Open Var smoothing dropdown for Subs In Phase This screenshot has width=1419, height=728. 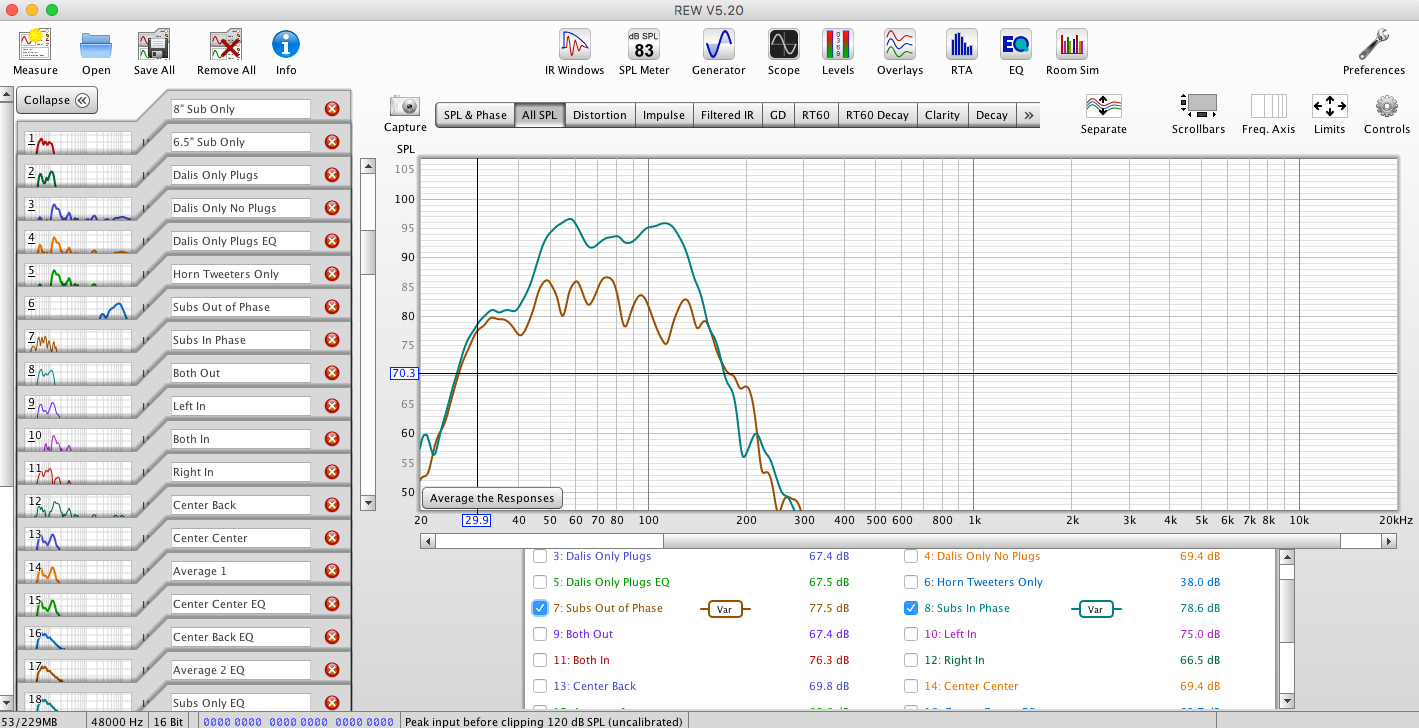[x=1095, y=608]
